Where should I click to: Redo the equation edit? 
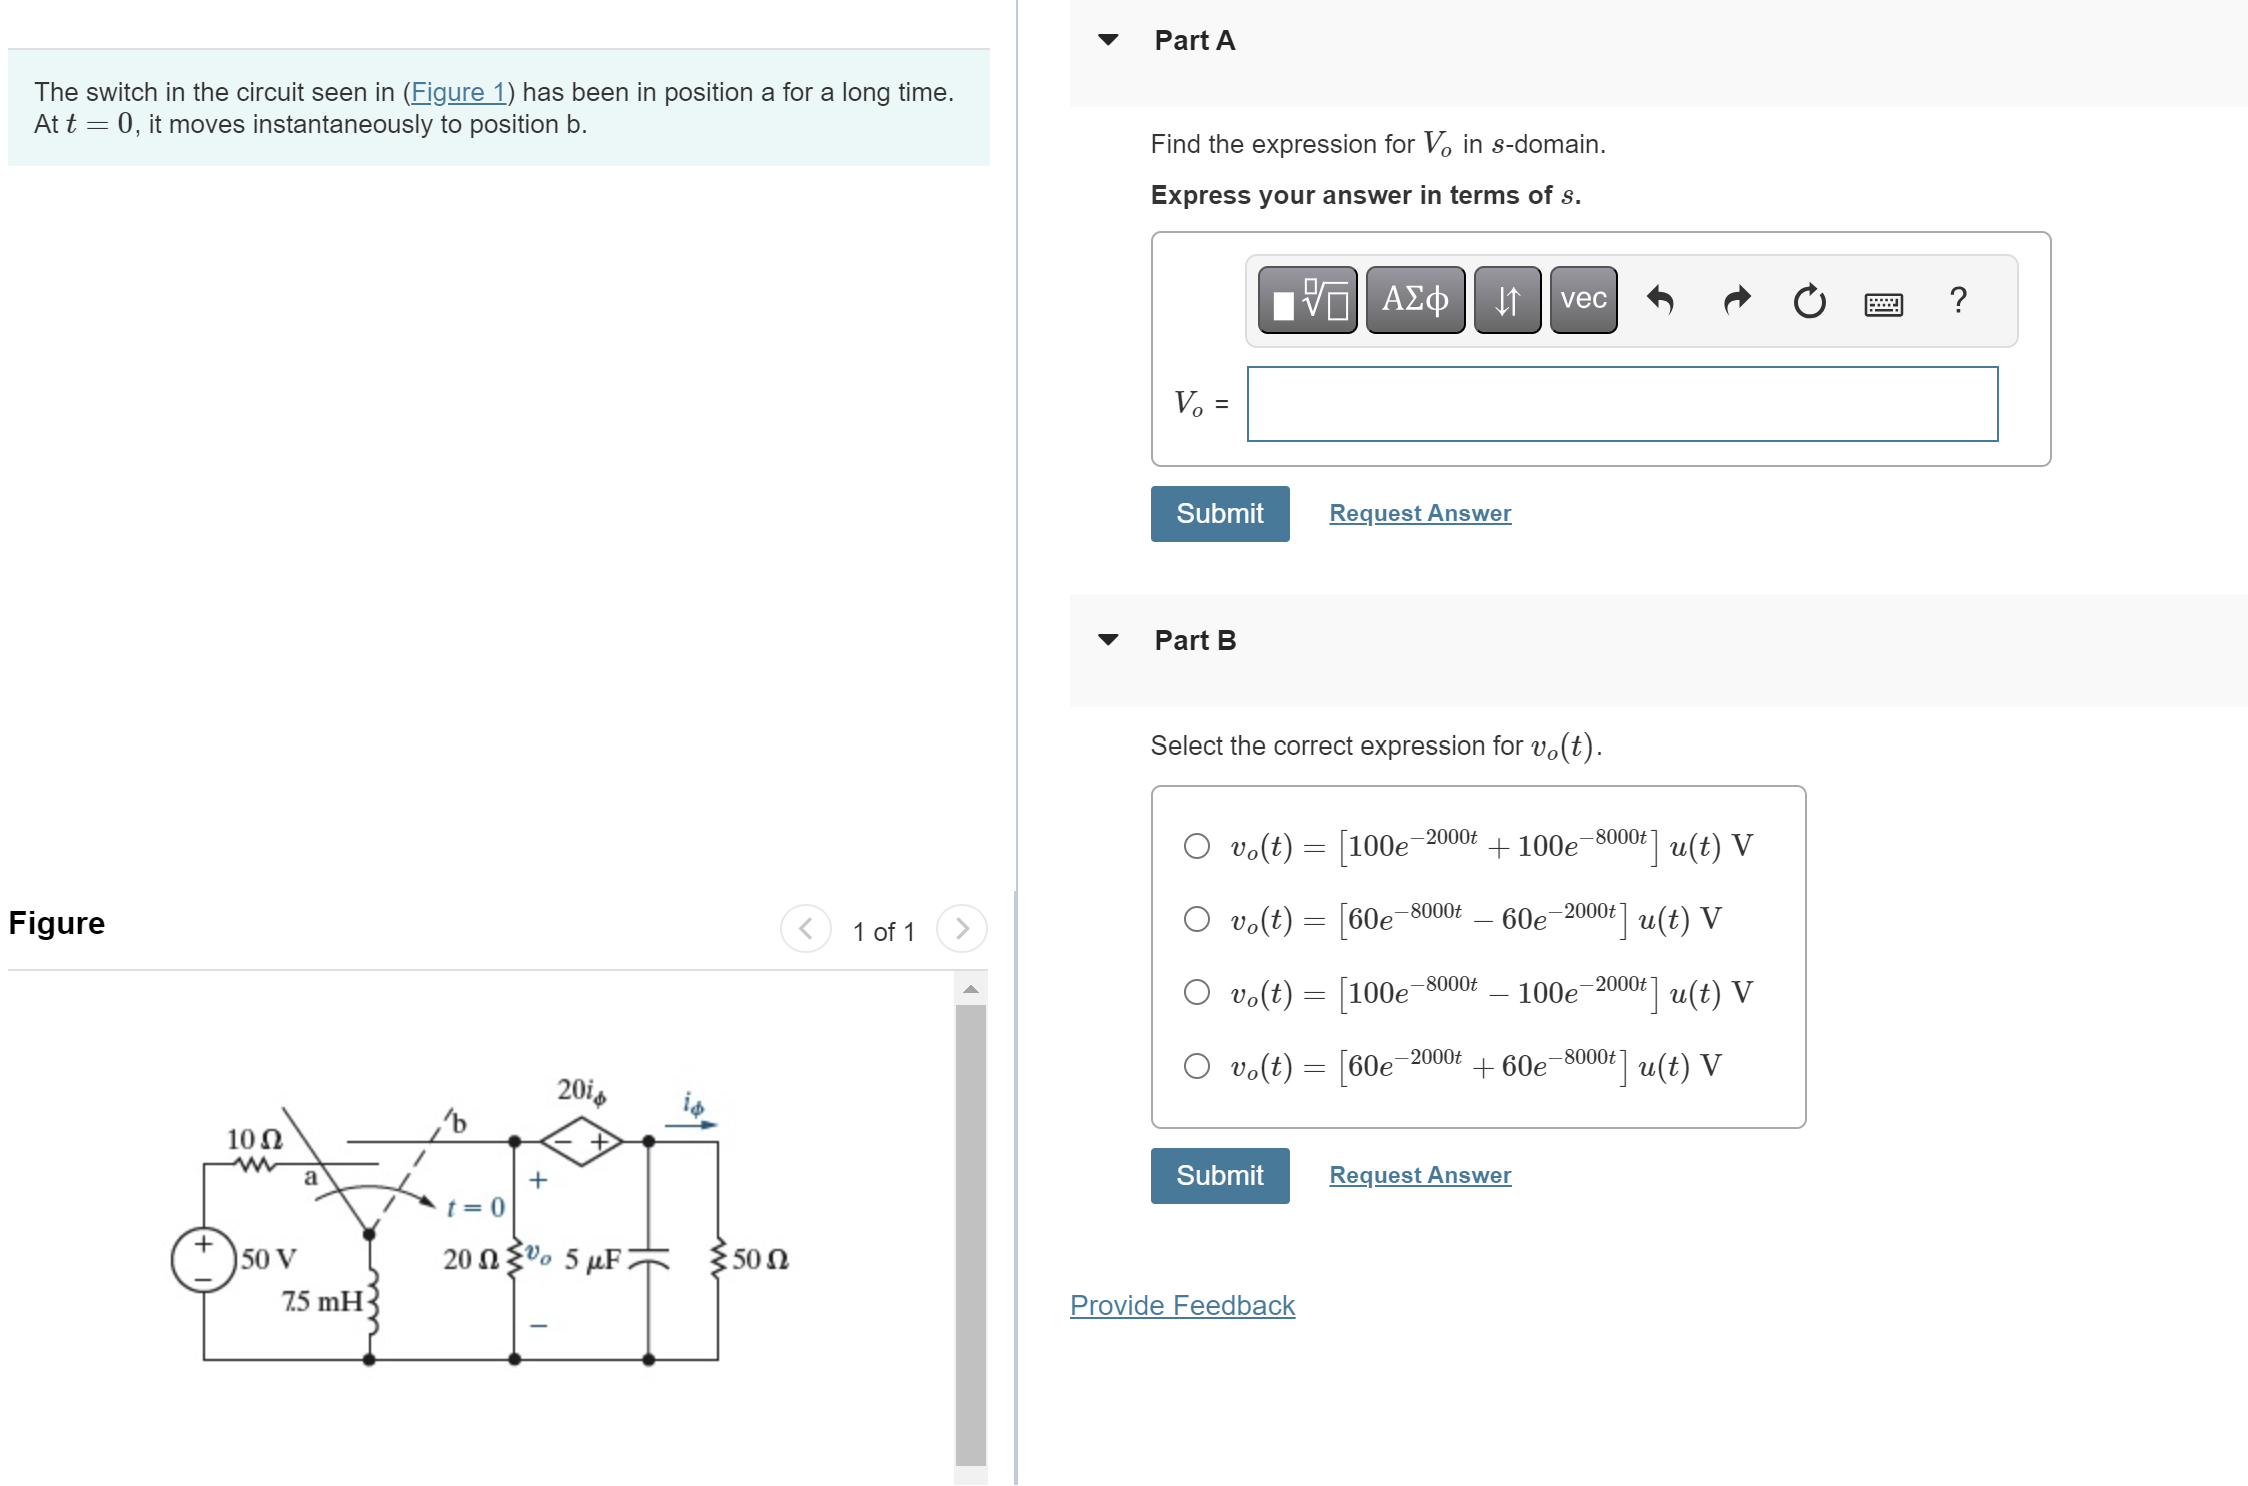[x=1737, y=300]
